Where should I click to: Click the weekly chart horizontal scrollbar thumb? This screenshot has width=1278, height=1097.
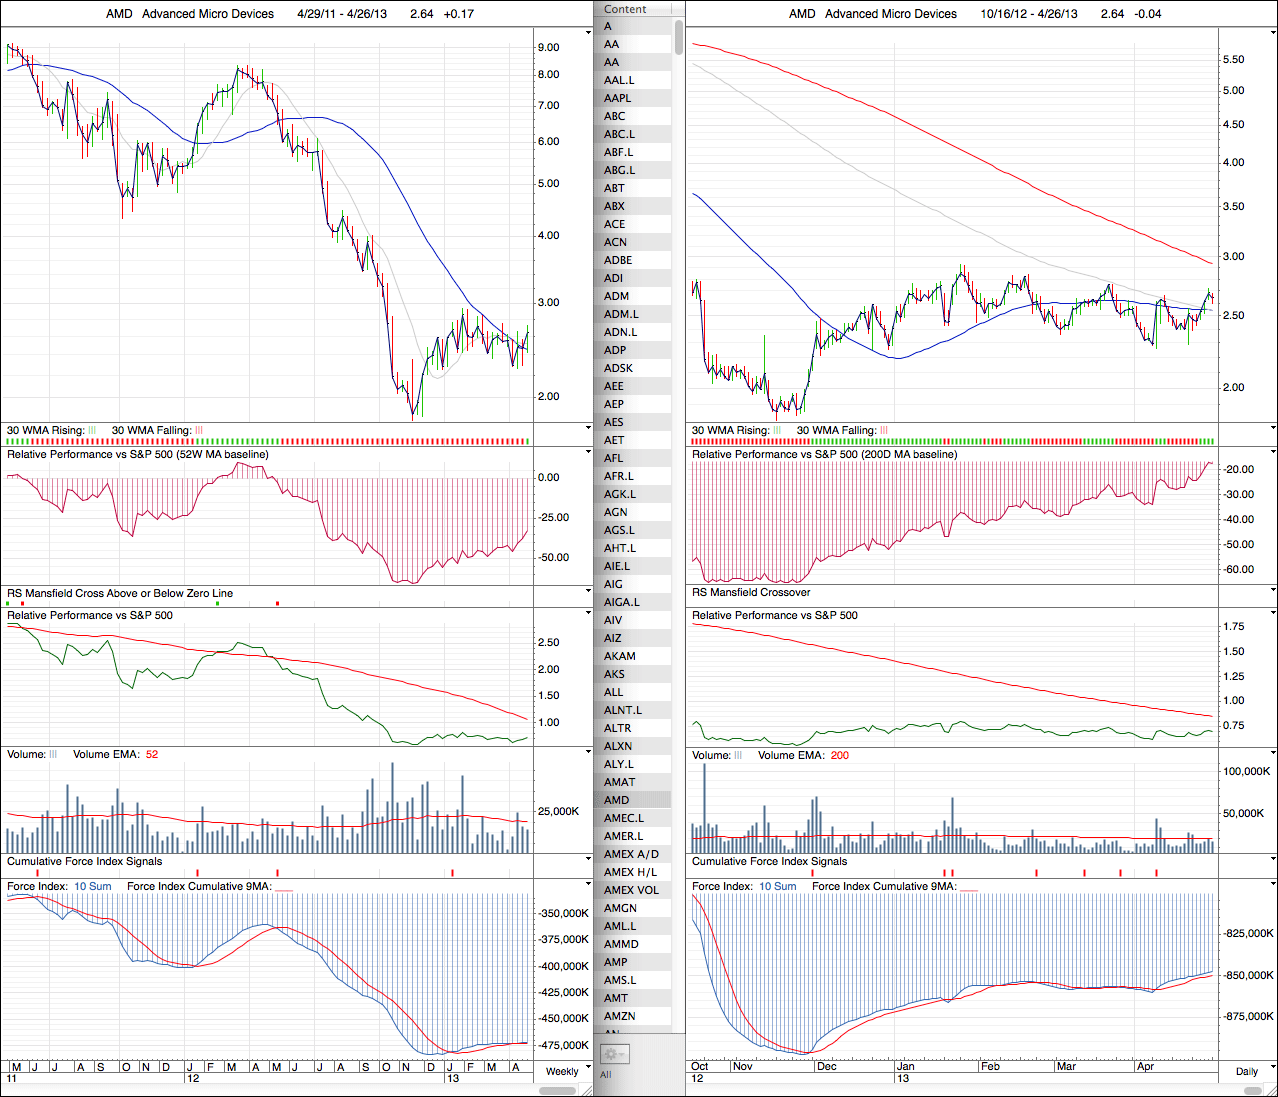coord(558,1091)
